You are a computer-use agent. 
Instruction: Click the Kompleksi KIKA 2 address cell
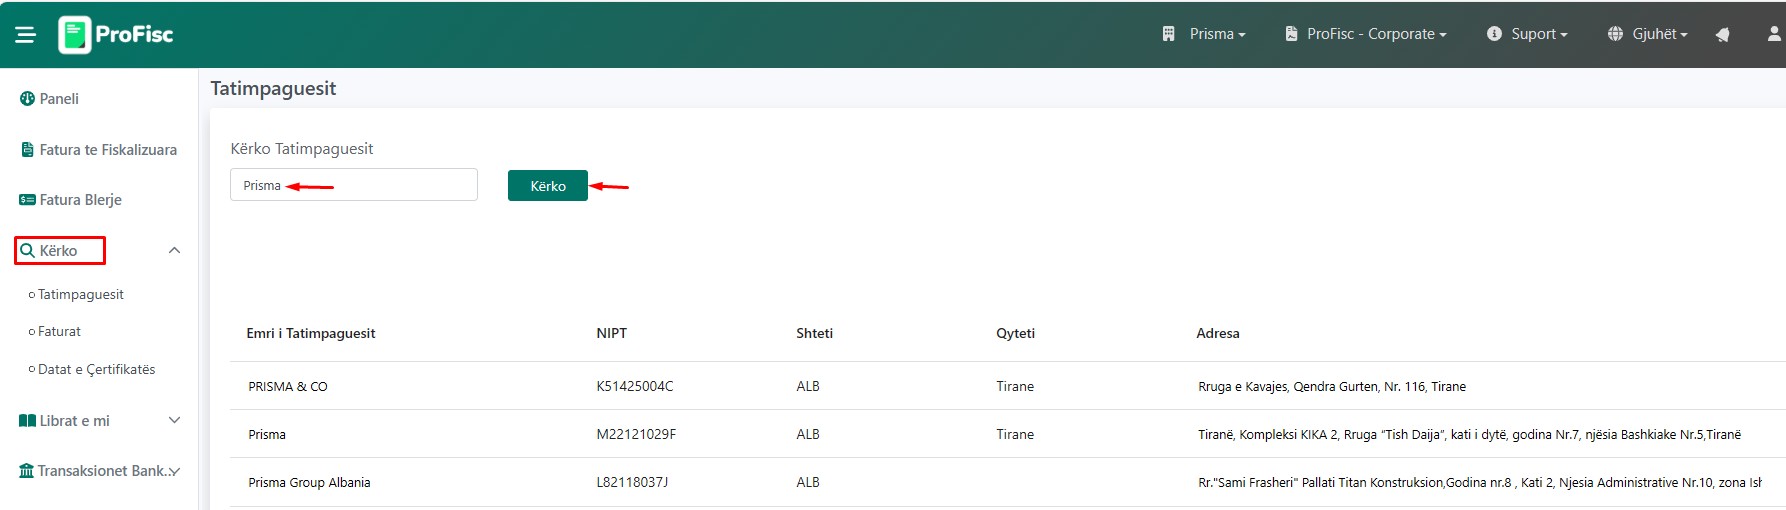tap(1469, 435)
